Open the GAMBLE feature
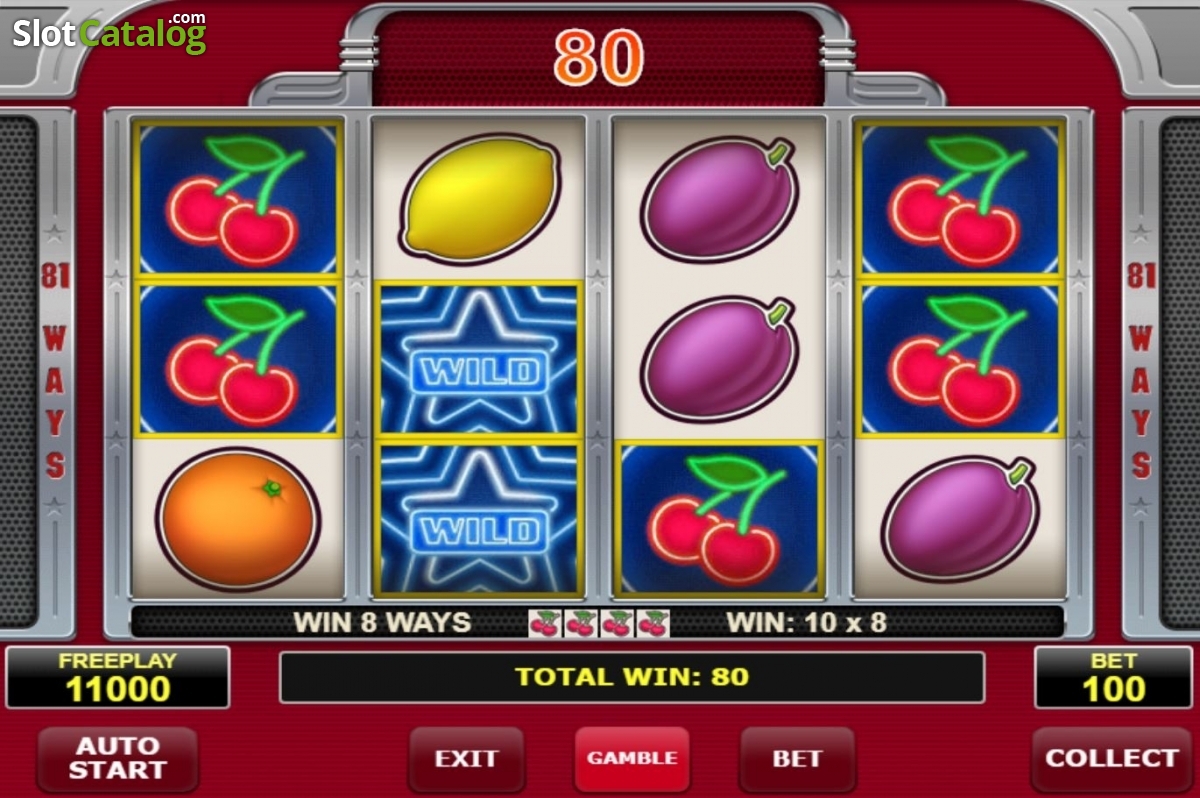 632,759
